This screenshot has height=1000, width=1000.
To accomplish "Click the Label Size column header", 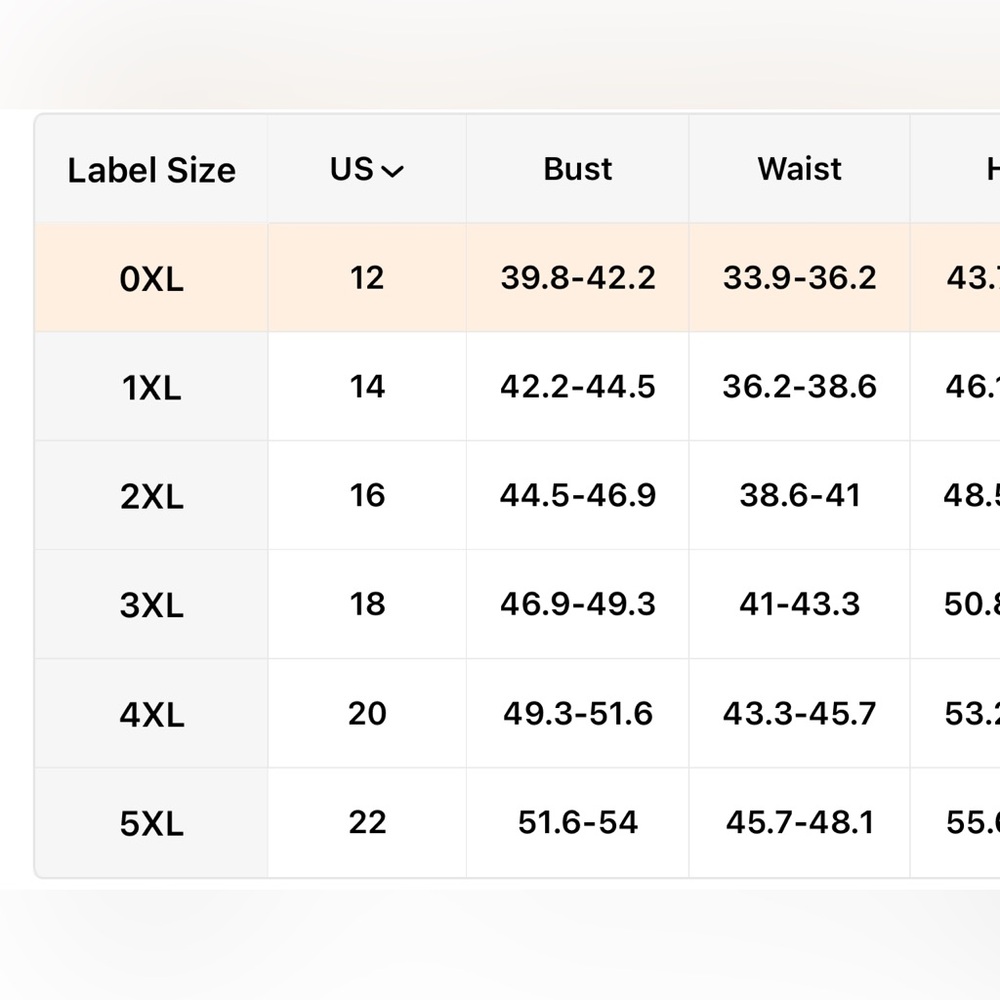I will point(152,170).
